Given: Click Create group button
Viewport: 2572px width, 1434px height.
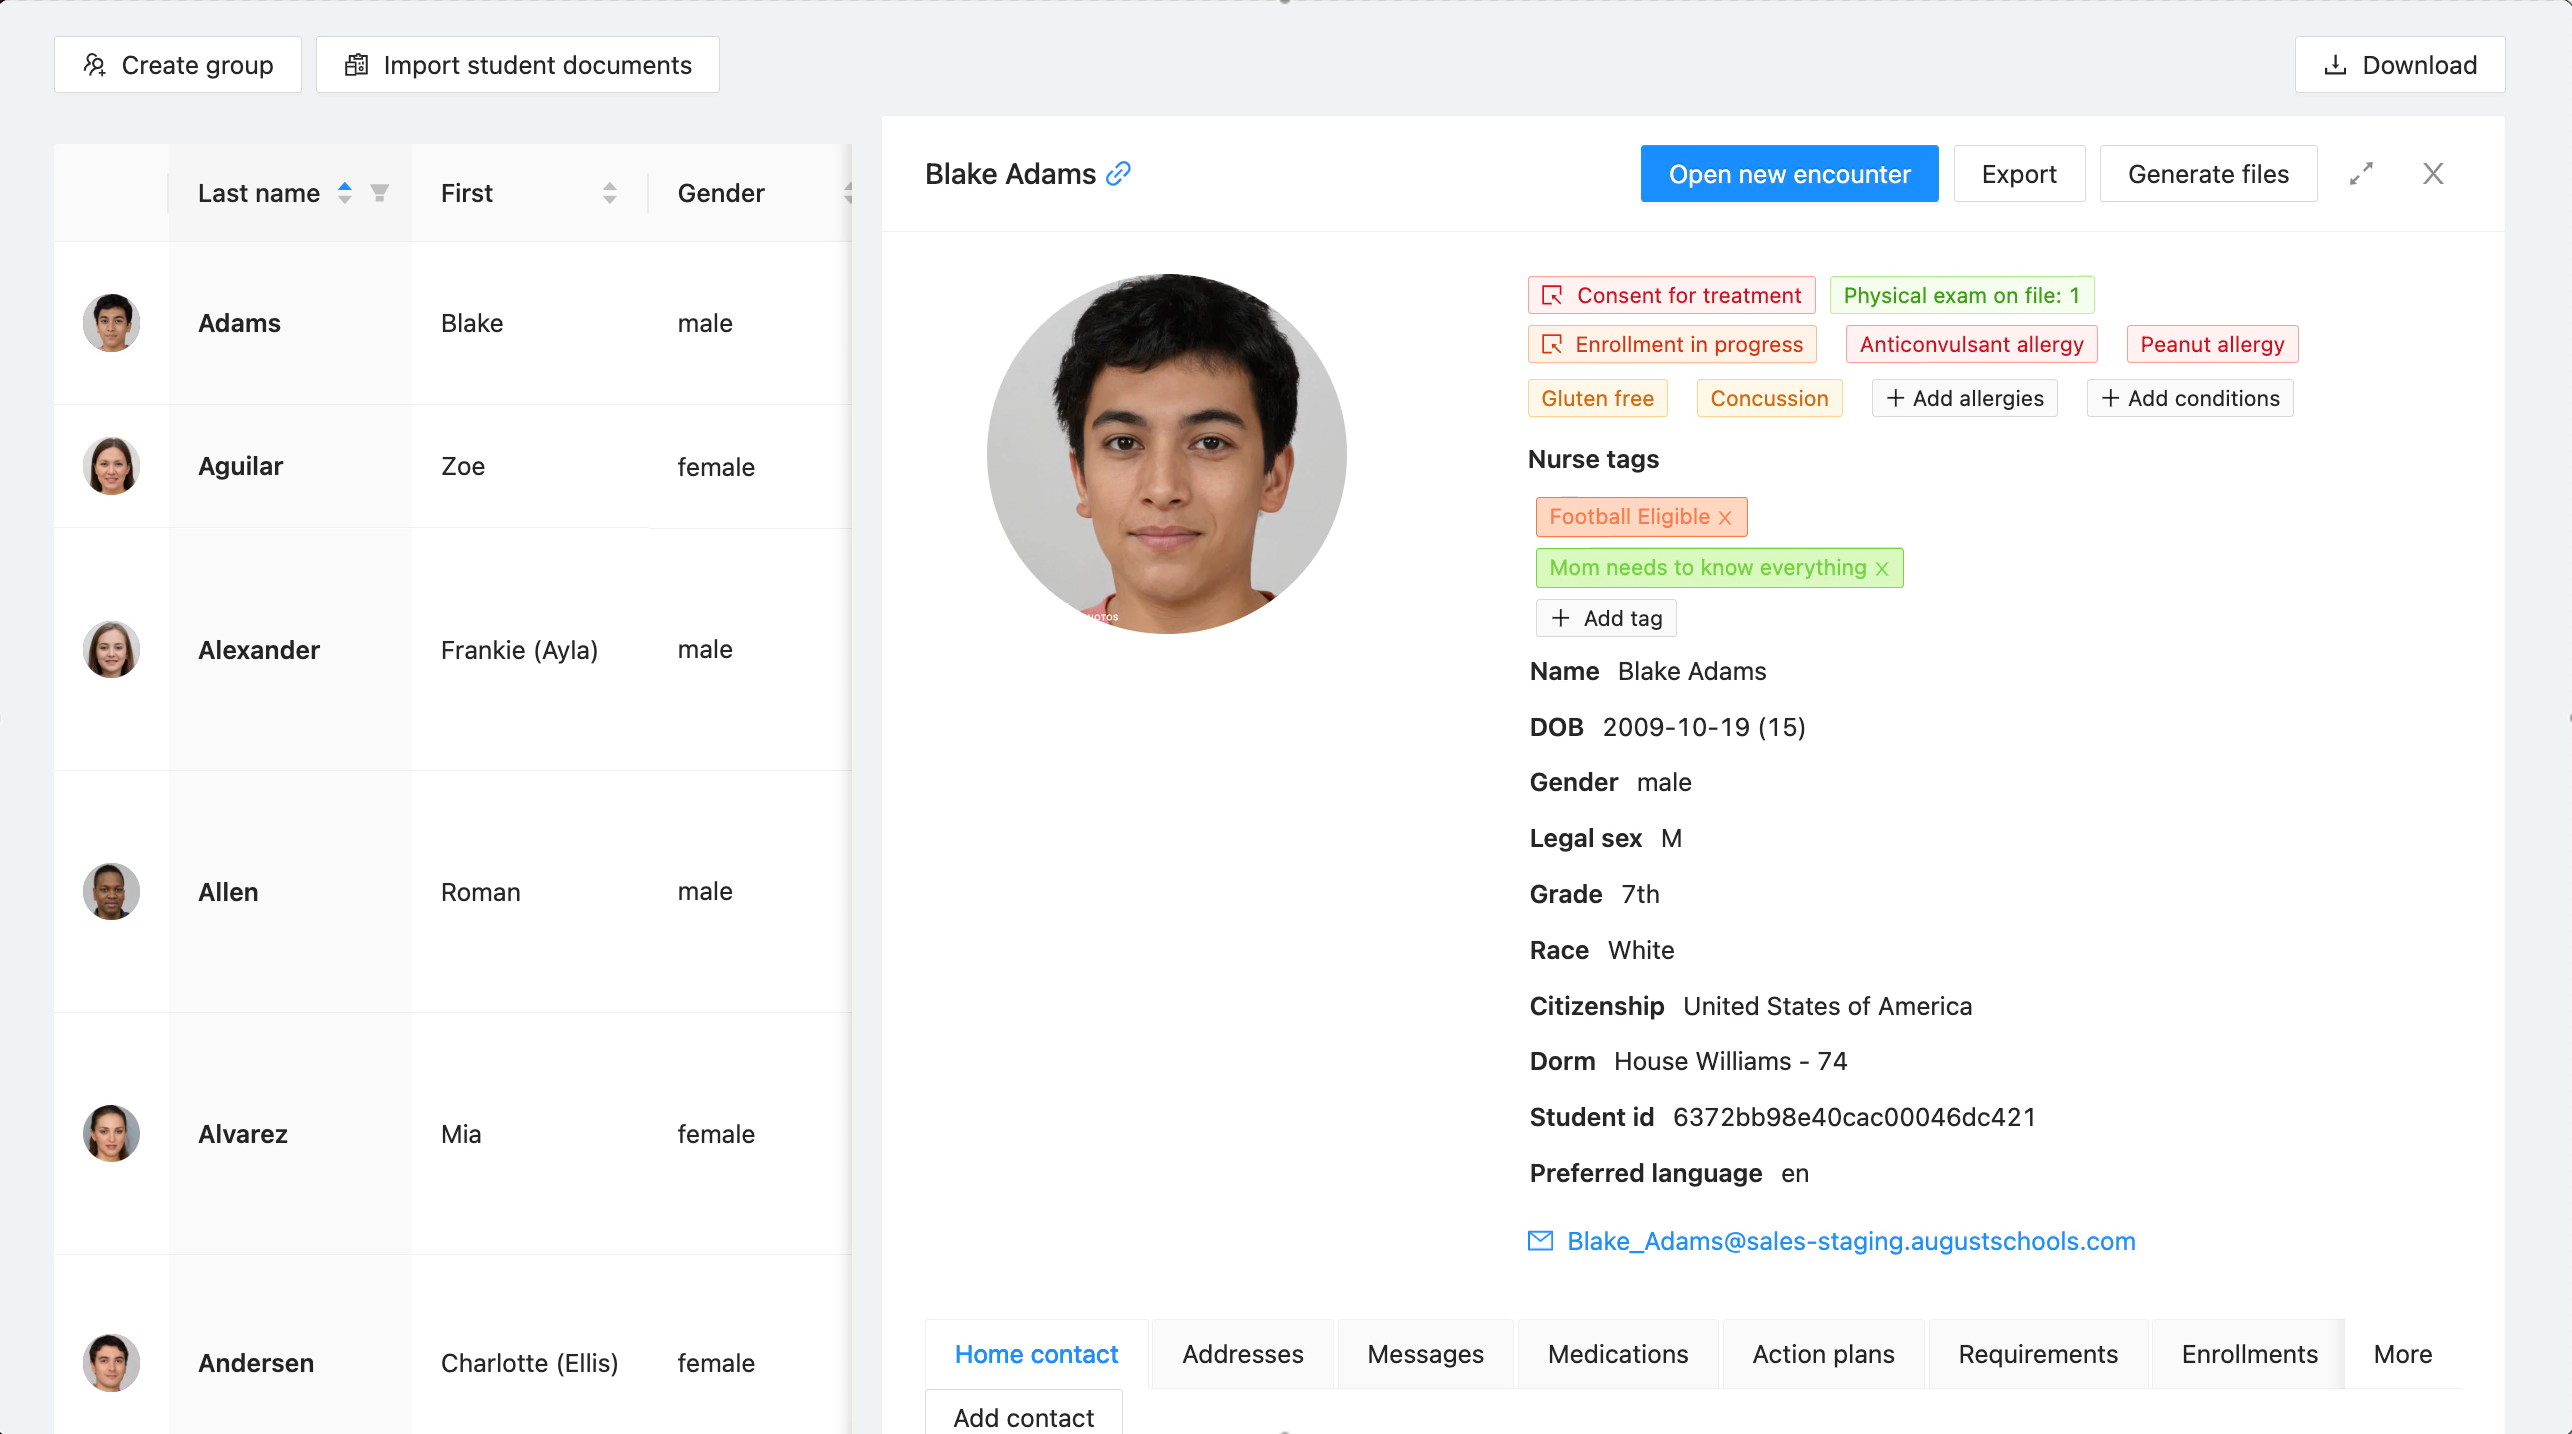Looking at the screenshot, I should (178, 65).
